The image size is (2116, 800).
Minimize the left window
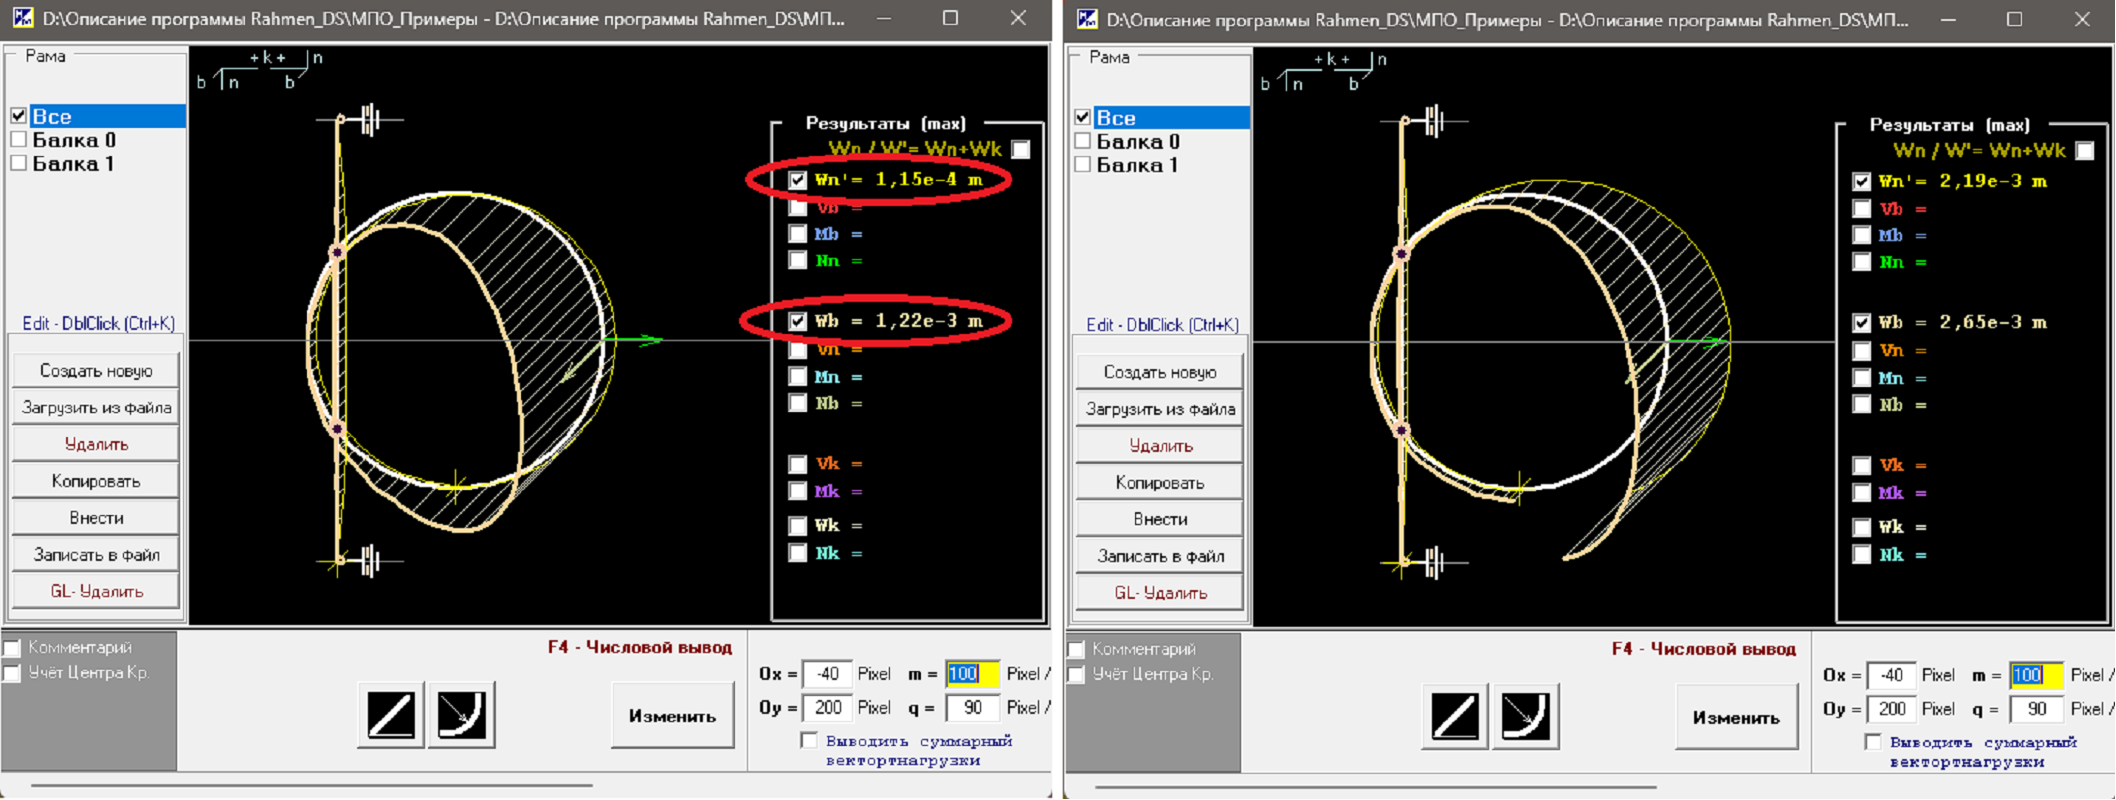point(883,18)
